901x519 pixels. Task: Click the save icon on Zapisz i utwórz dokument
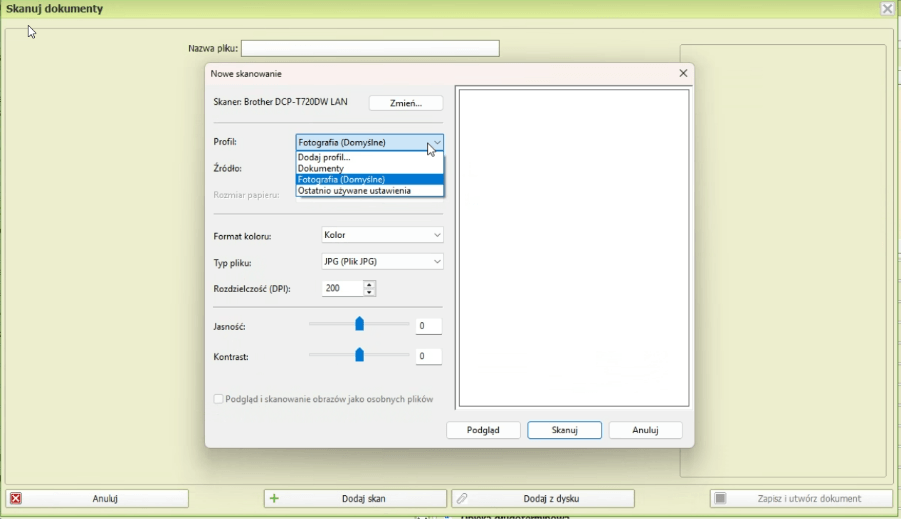pos(720,498)
